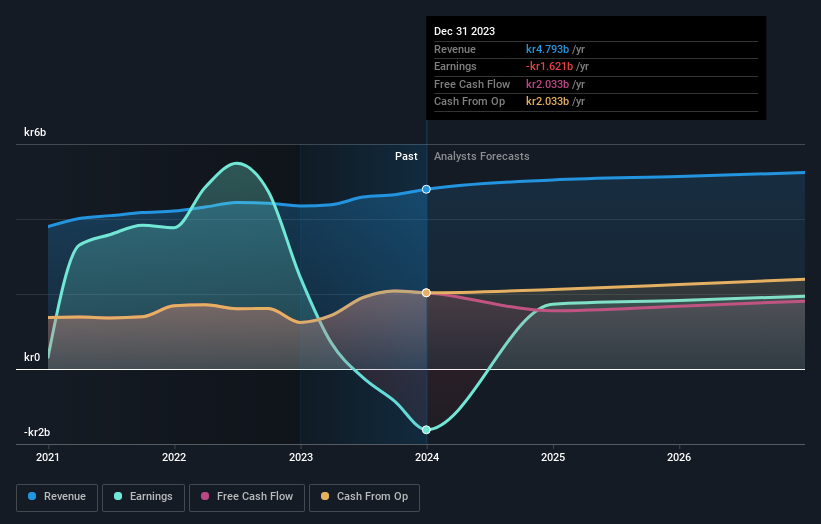Click the Free Cash Flow kr2.033b value
Screen dimensions: 821x524
(547, 84)
